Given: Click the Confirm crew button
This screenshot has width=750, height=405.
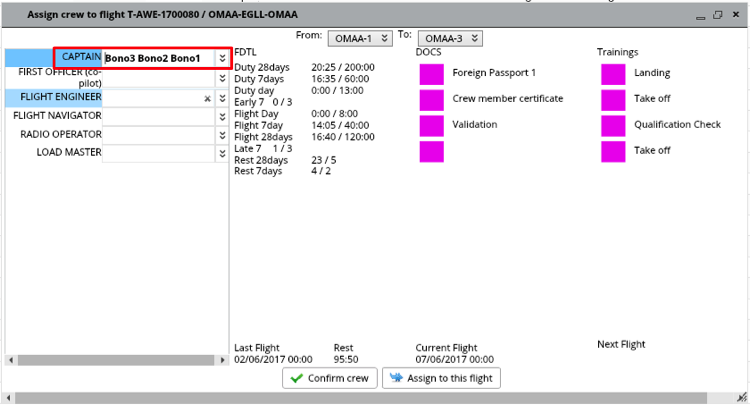Looking at the screenshot, I should click(329, 378).
